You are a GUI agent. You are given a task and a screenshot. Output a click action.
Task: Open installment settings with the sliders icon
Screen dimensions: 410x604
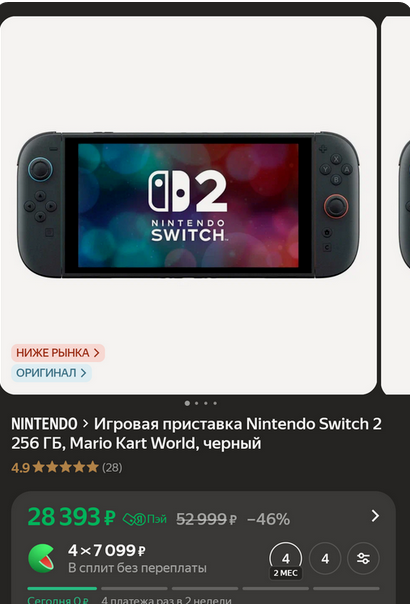(363, 559)
